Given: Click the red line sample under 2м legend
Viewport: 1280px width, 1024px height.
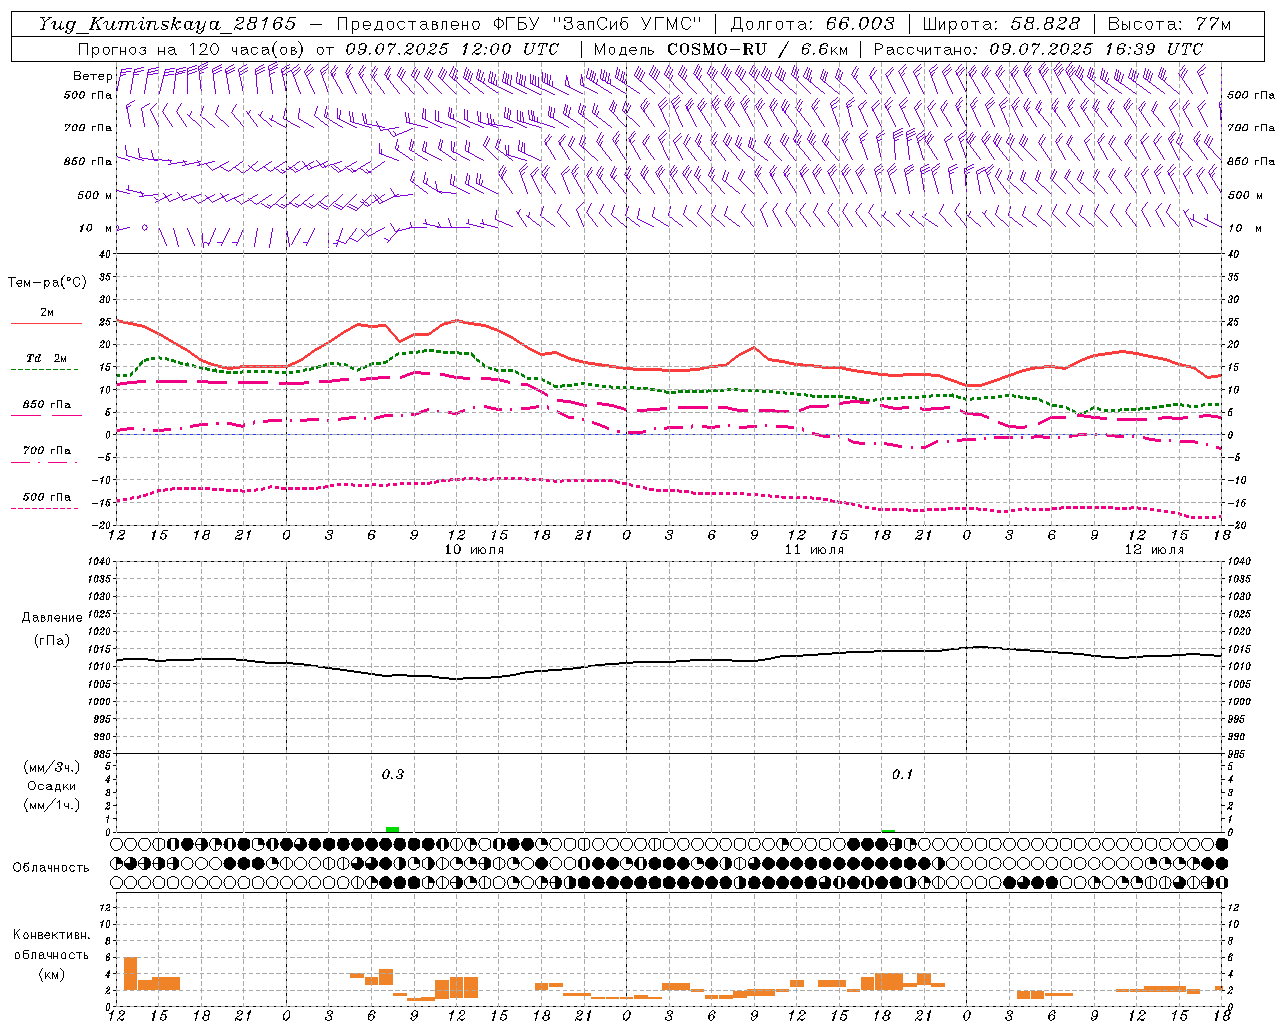Looking at the screenshot, I should pyautogui.click(x=46, y=324).
